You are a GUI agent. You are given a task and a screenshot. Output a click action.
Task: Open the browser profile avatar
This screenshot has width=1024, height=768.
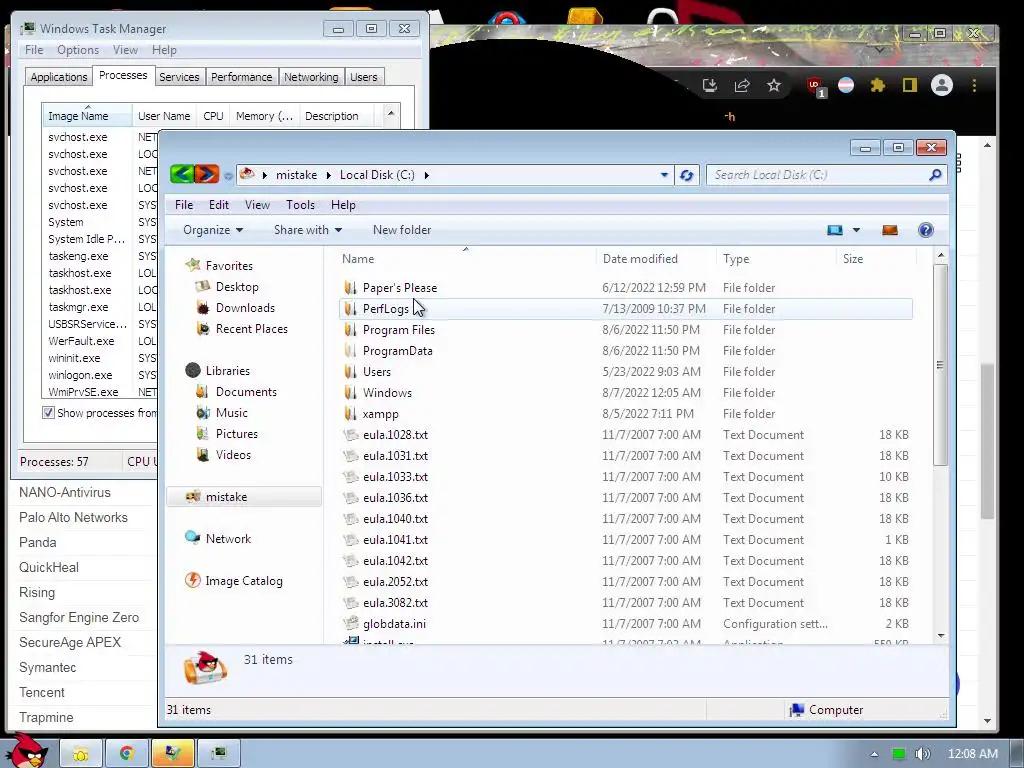point(942,86)
